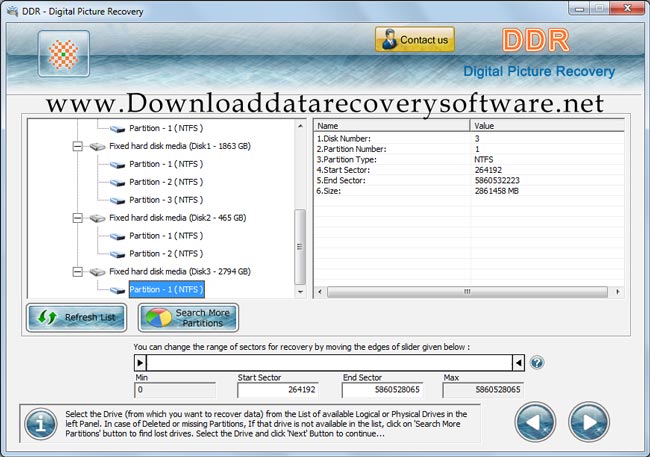This screenshot has height=457, width=650.
Task: Click partition icon of Disk2 Partition - 2
Action: point(118,255)
